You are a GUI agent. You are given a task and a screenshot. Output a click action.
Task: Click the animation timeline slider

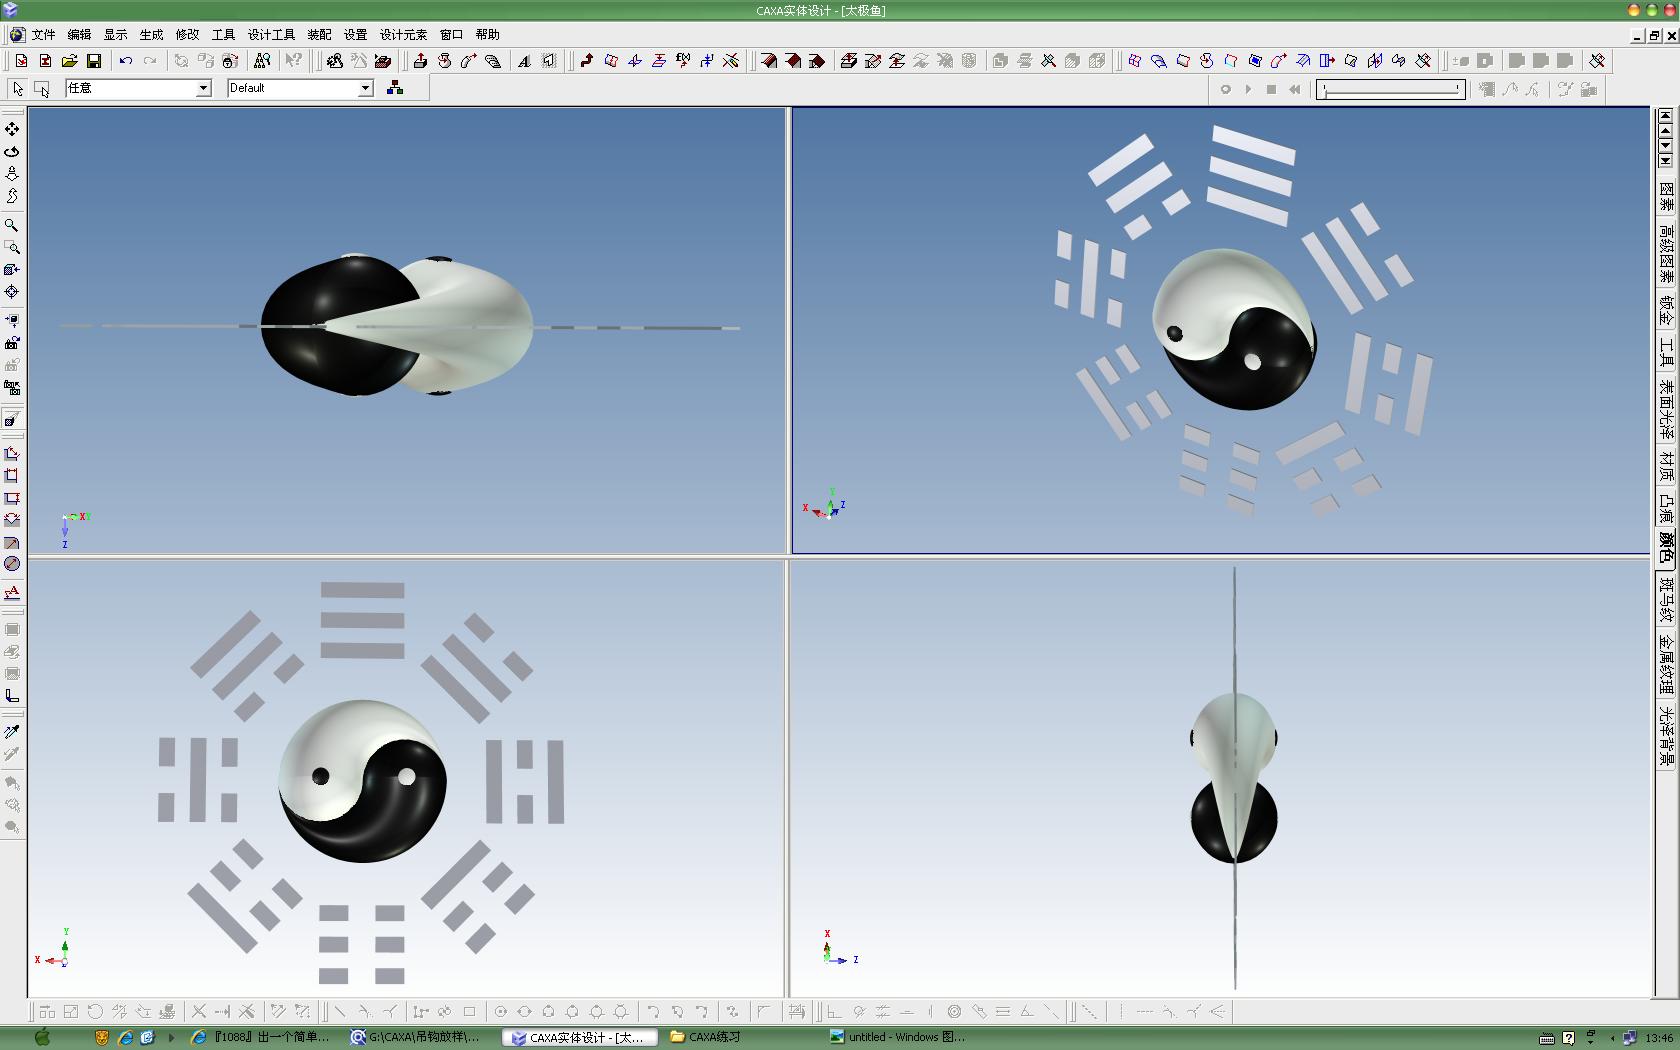[1391, 89]
